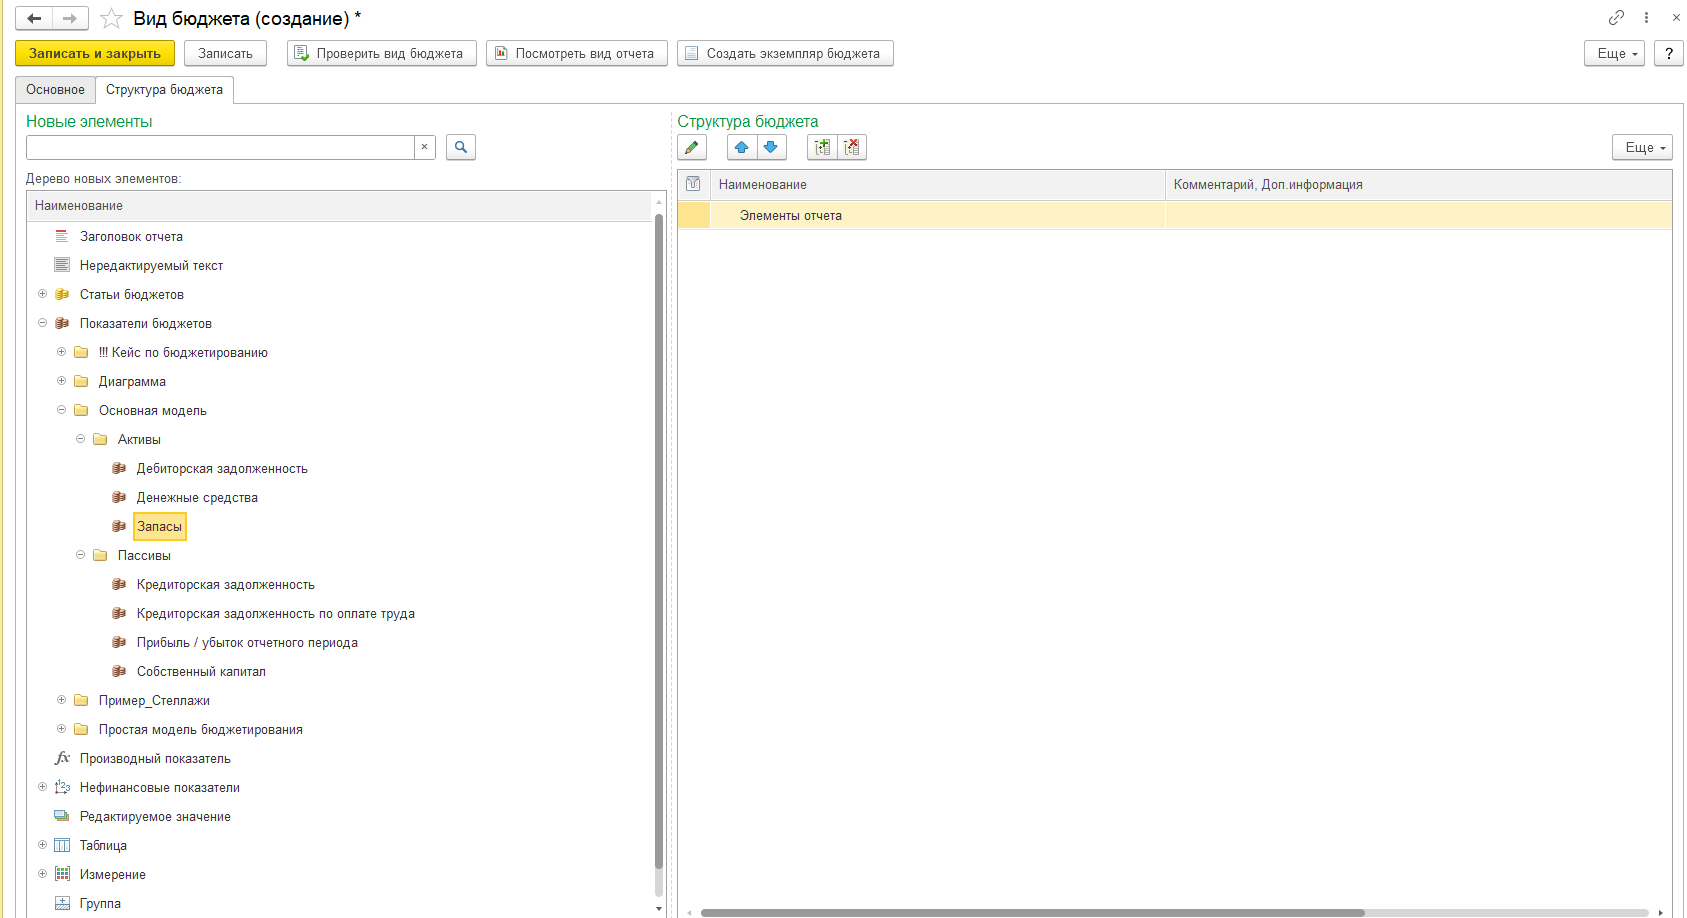
Task: Expand the Нефинансовые показатели node
Action: pos(42,787)
